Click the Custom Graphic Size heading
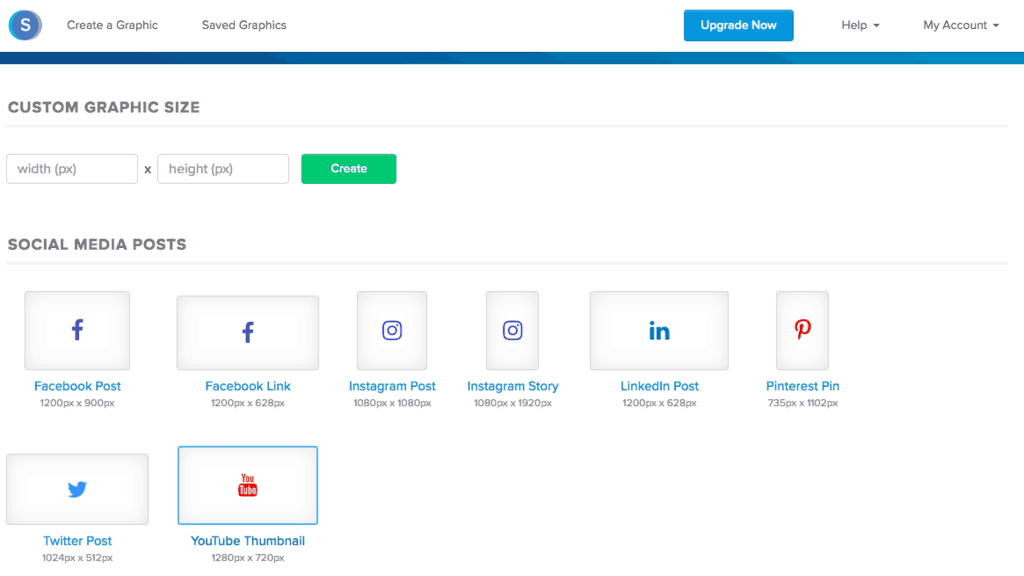Image resolution: width=1024 pixels, height=576 pixels. 104,107
